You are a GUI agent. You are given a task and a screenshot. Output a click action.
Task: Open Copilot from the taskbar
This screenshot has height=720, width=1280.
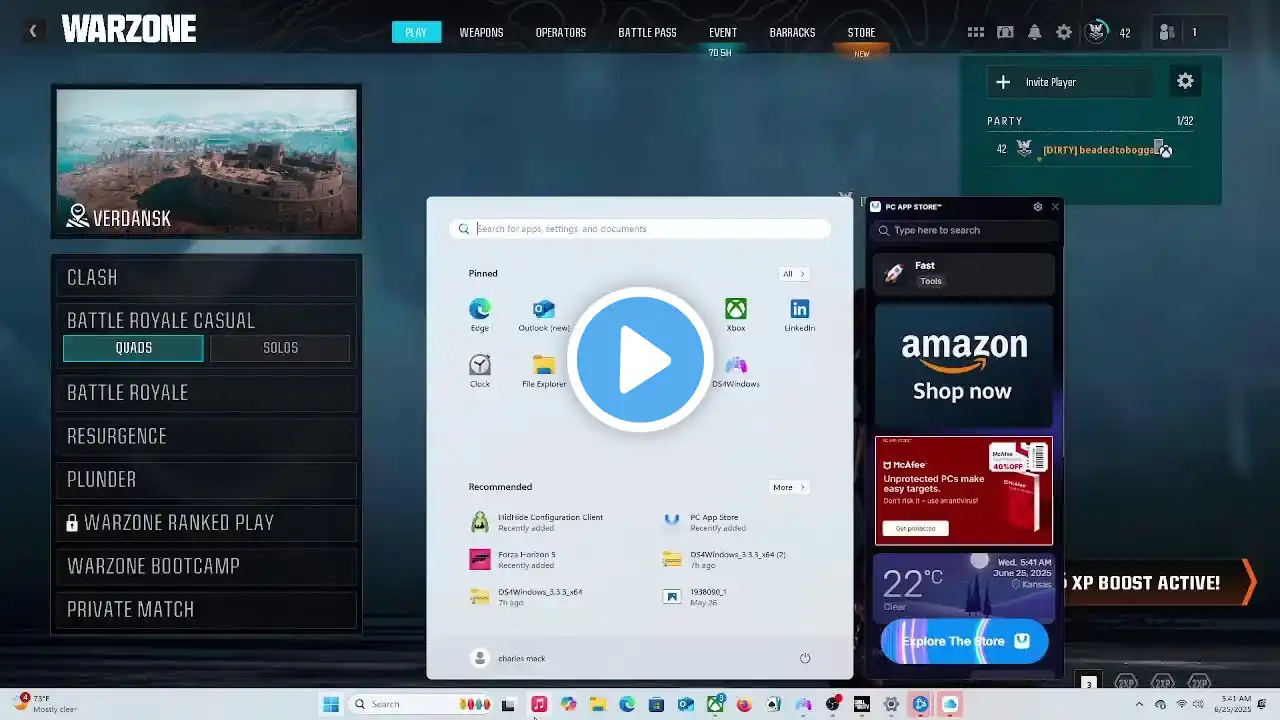(x=568, y=704)
